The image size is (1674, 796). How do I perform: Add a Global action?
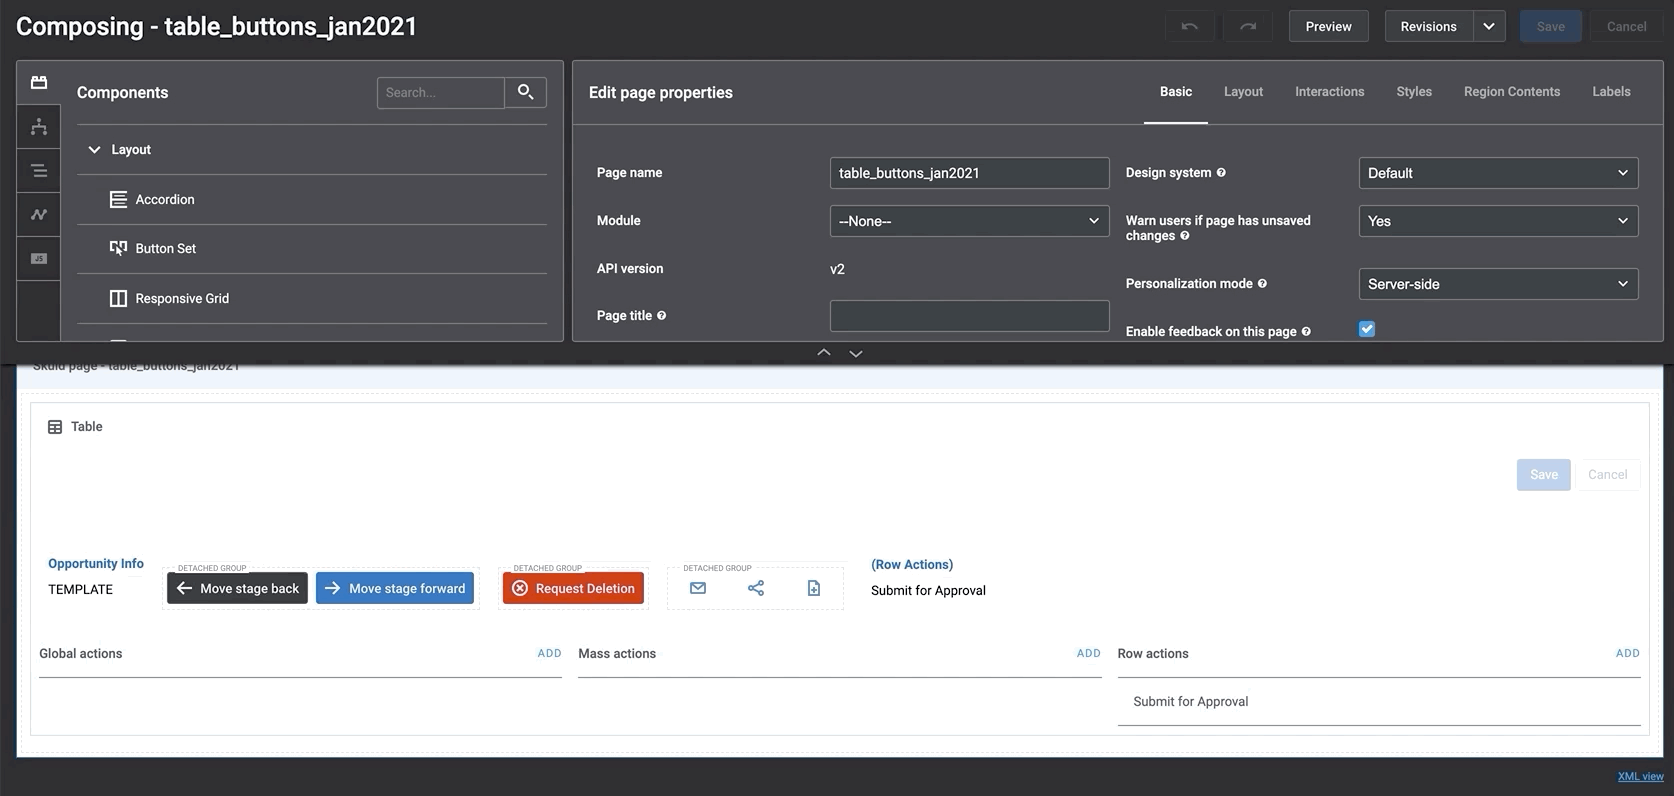point(549,653)
